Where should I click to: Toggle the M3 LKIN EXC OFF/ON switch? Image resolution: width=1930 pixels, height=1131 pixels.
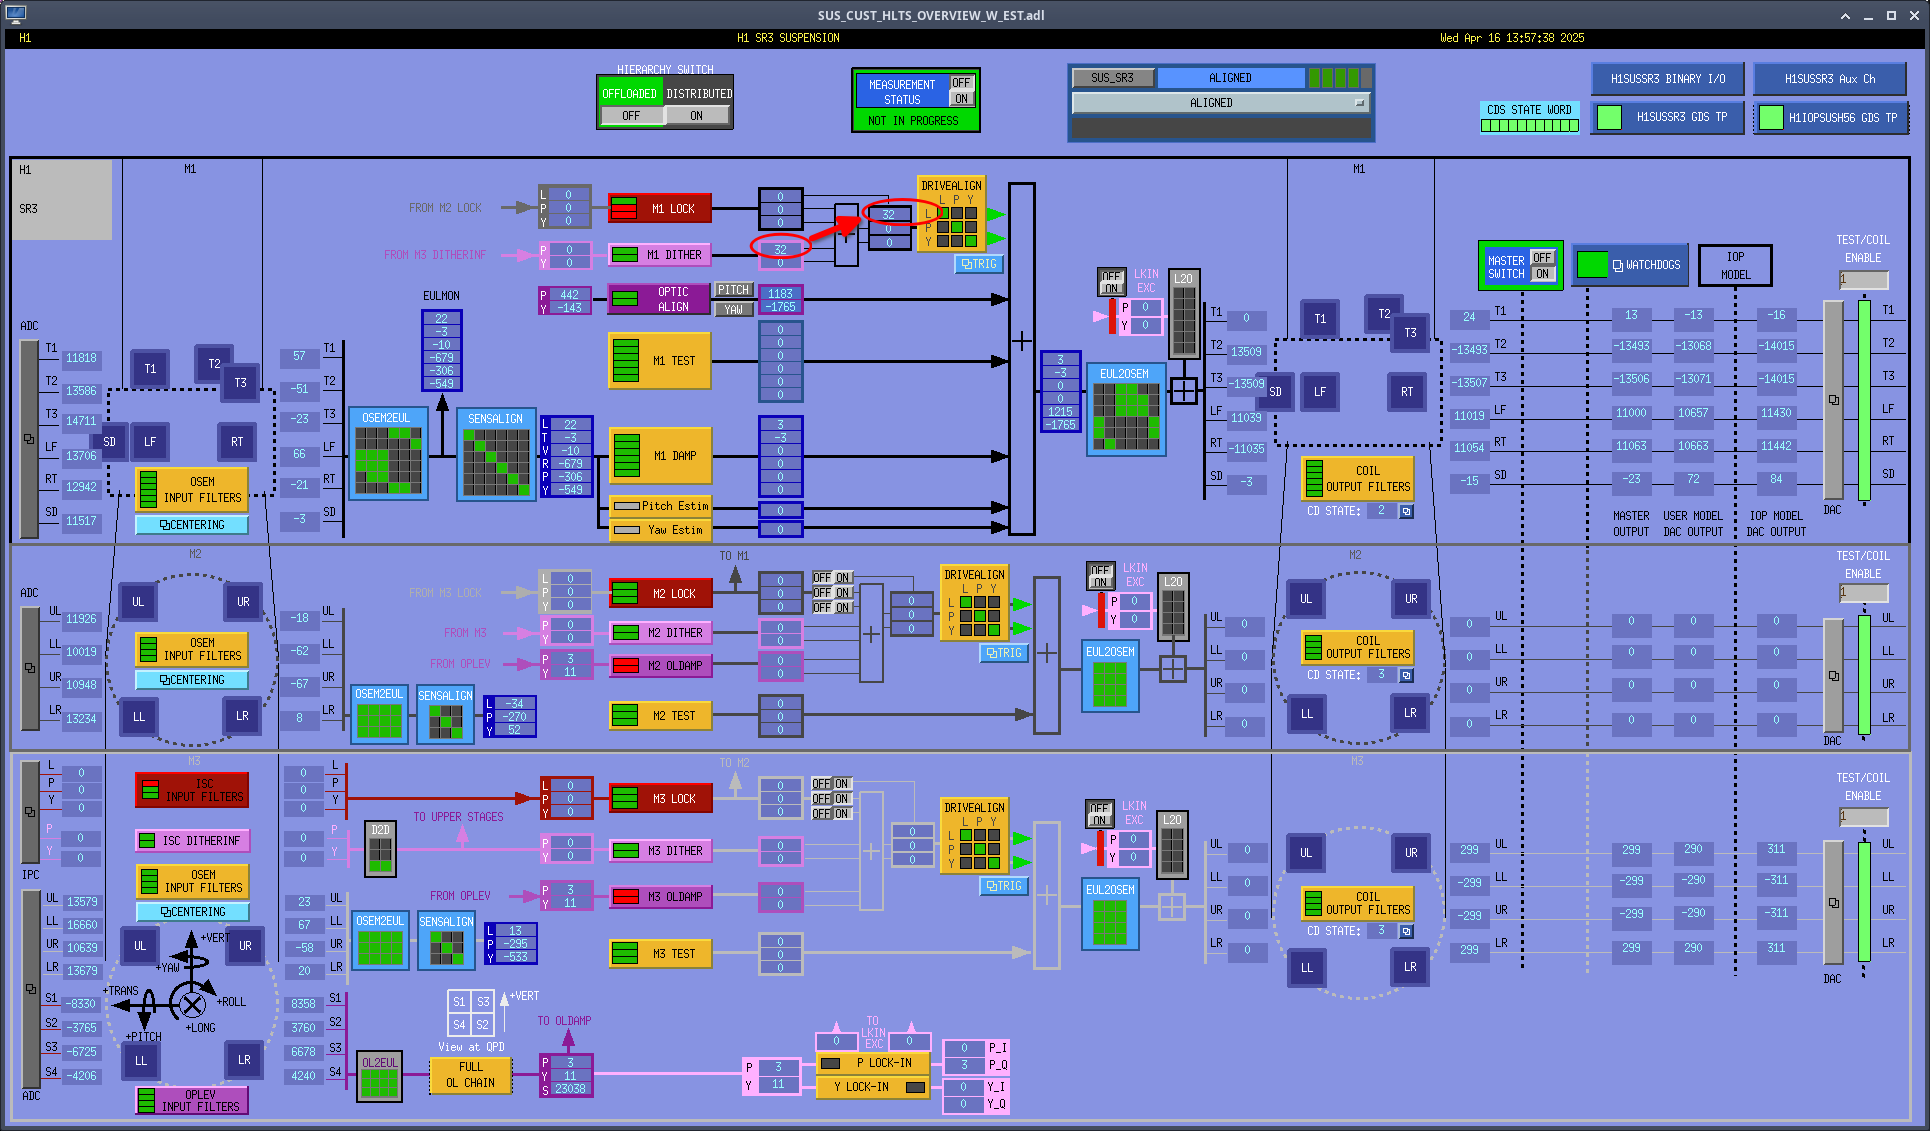(1099, 814)
